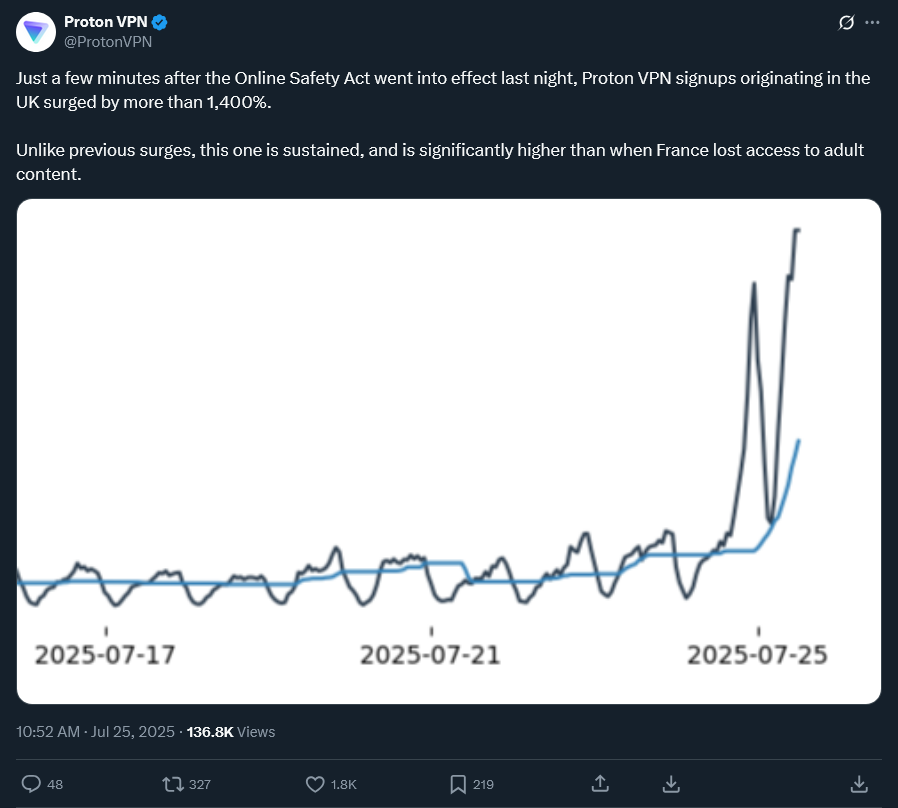Open the 10:52 AM · Jul 25, 2025 timestamp
Viewport: 898px width, 808px height.
click(x=95, y=732)
